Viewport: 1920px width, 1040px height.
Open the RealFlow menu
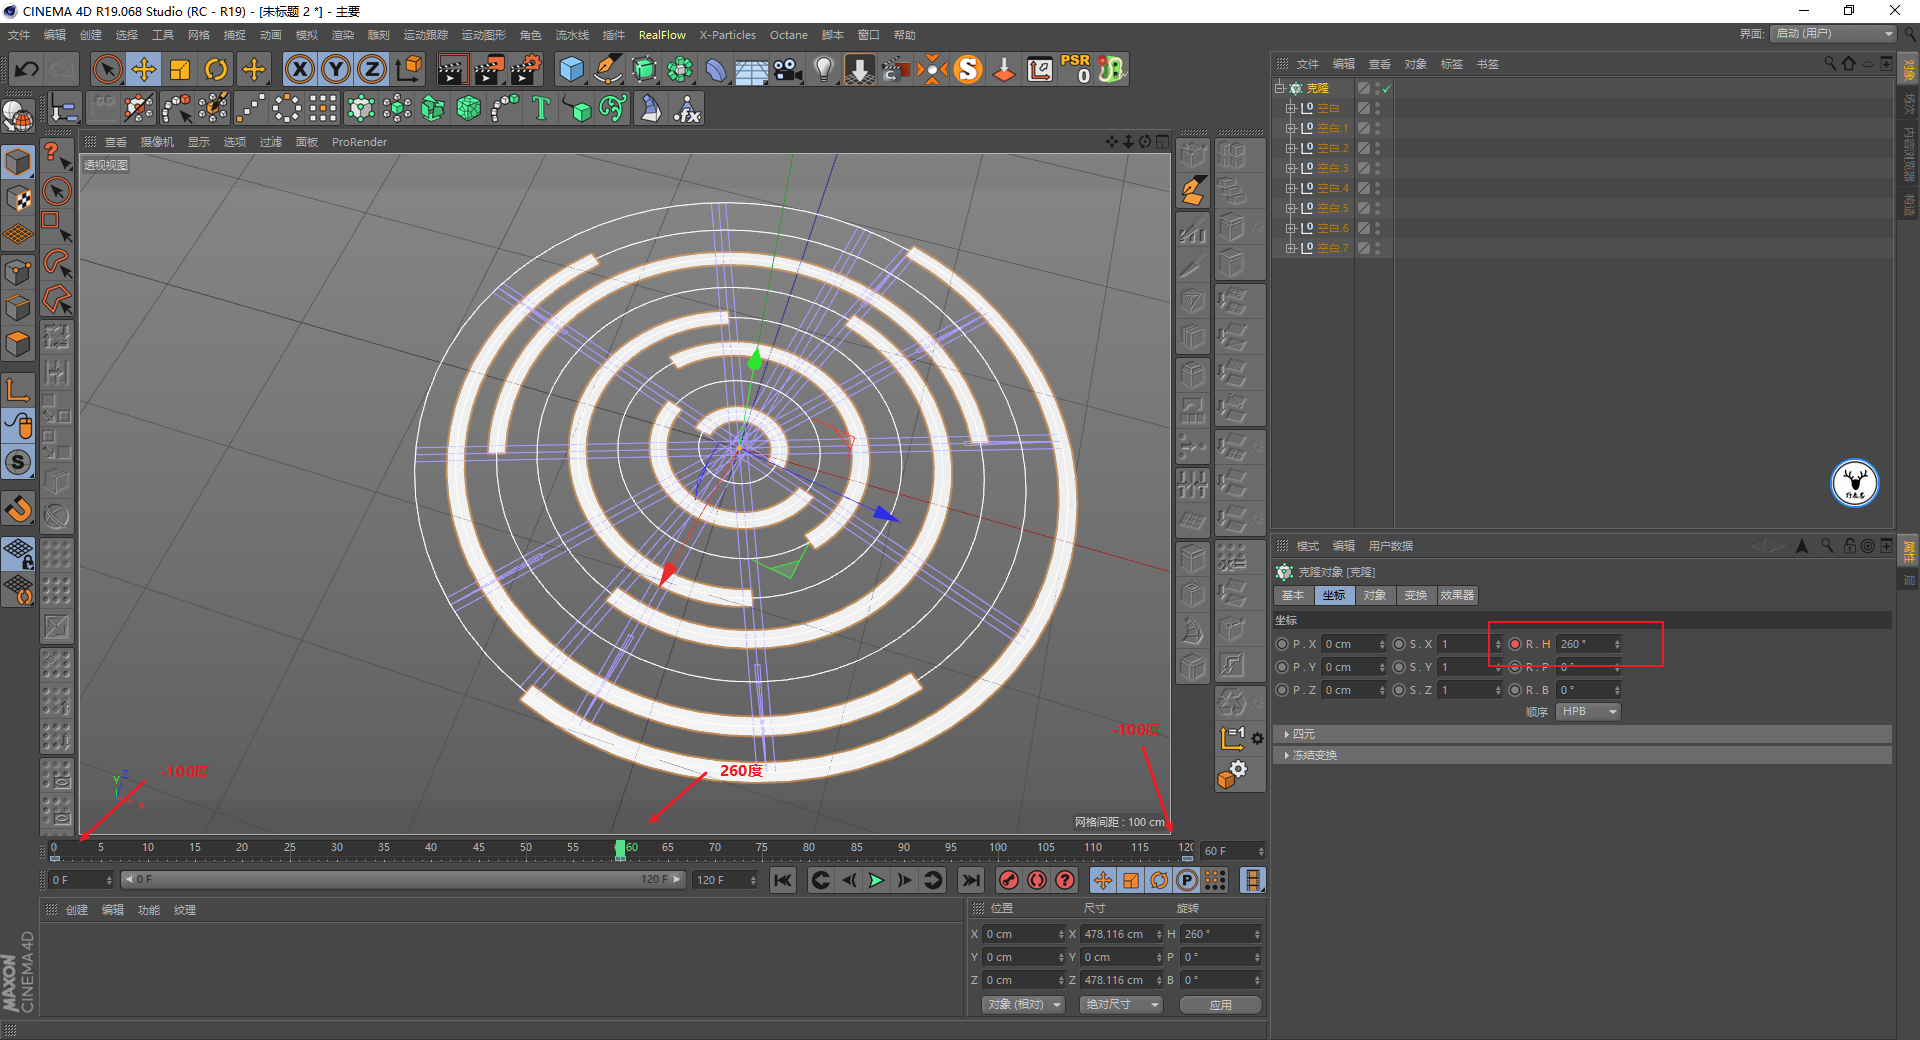click(x=662, y=35)
